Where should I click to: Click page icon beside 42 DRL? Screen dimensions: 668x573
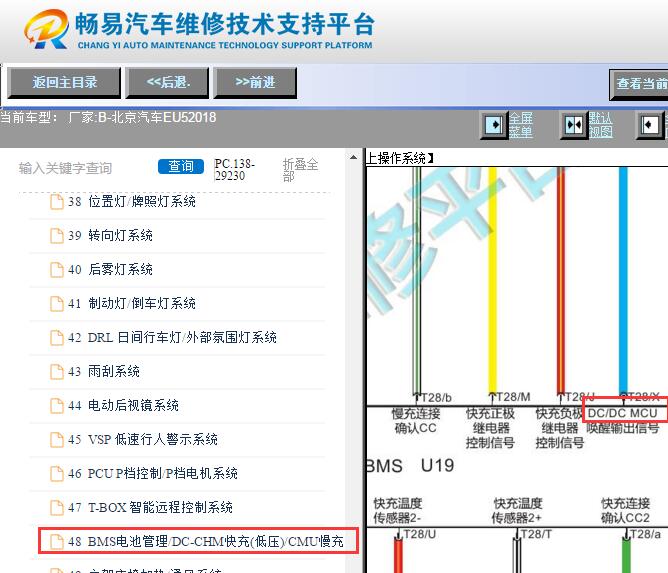click(x=57, y=337)
